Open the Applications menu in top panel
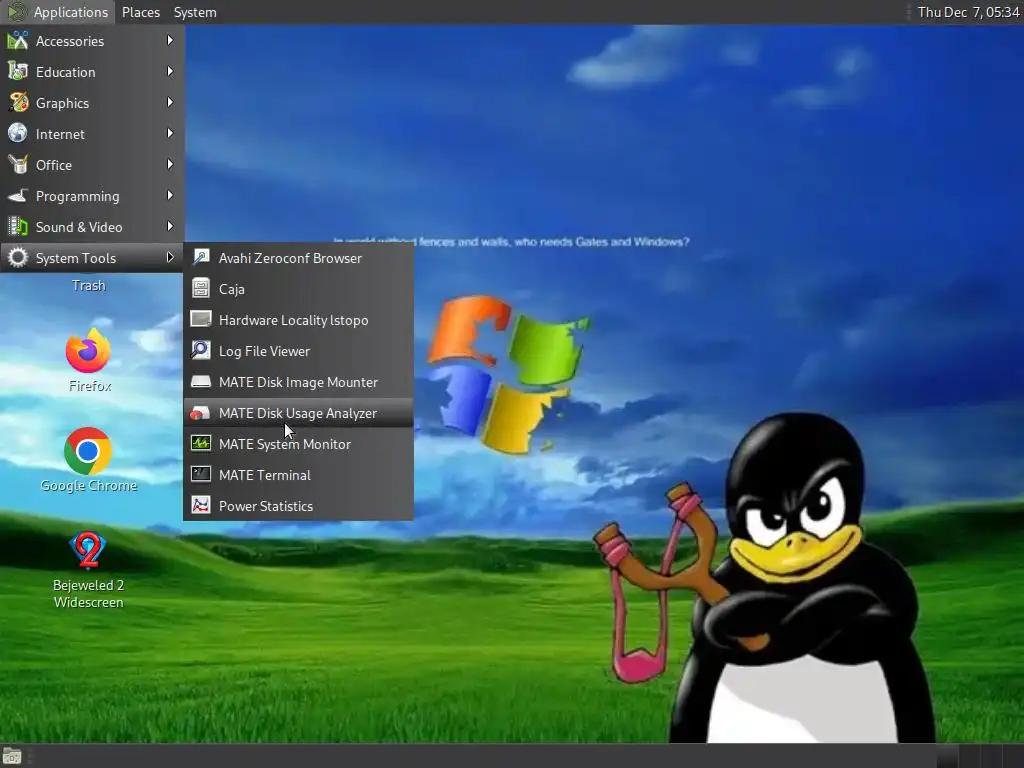 57,12
